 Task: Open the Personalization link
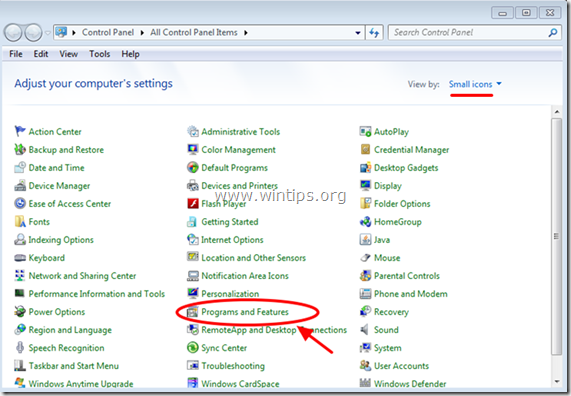(230, 294)
